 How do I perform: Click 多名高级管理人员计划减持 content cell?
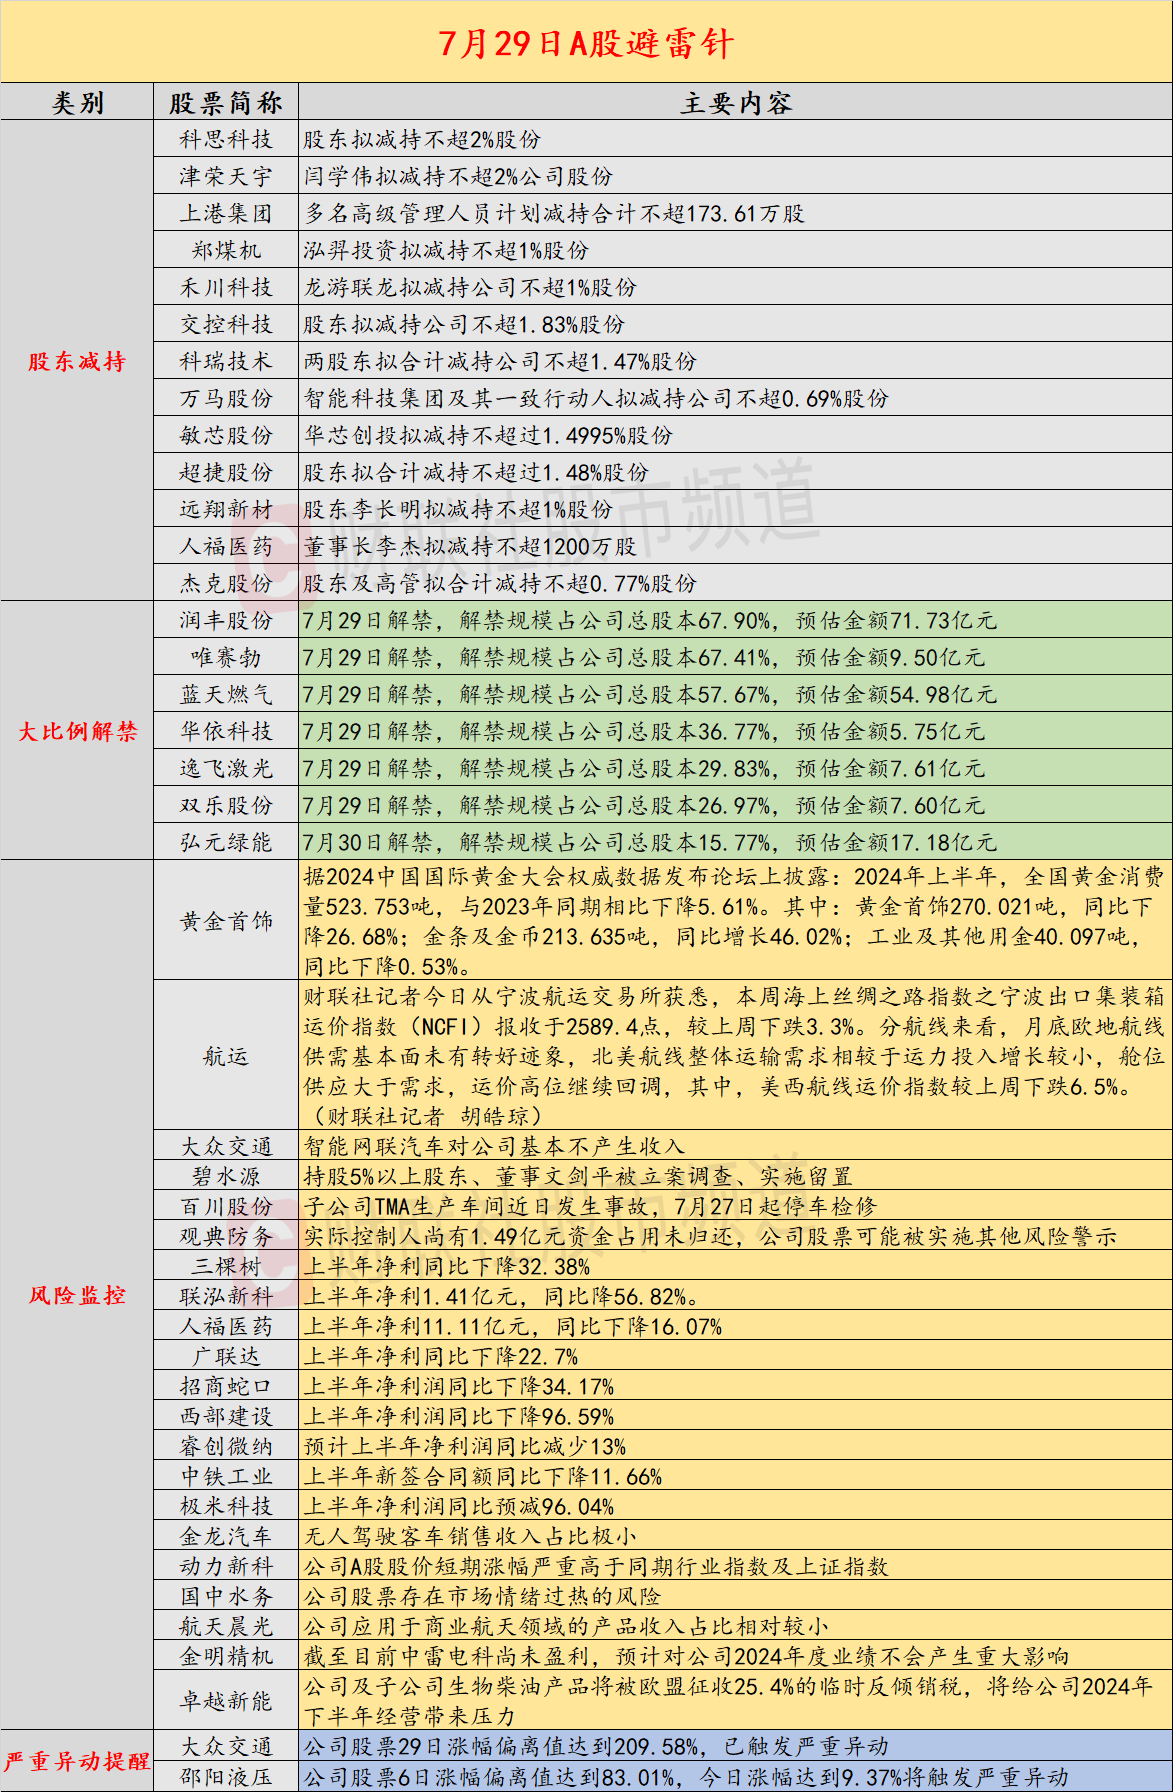(x=735, y=214)
